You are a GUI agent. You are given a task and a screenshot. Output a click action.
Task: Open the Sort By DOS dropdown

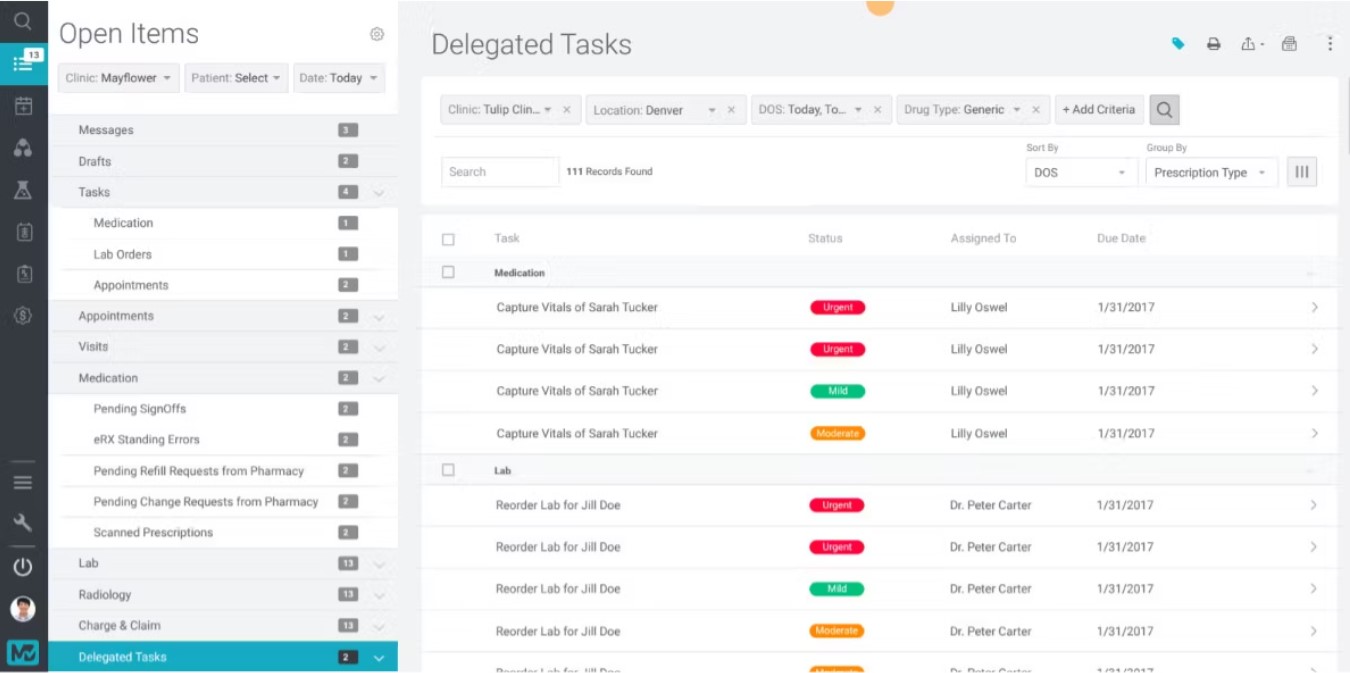click(x=1080, y=172)
